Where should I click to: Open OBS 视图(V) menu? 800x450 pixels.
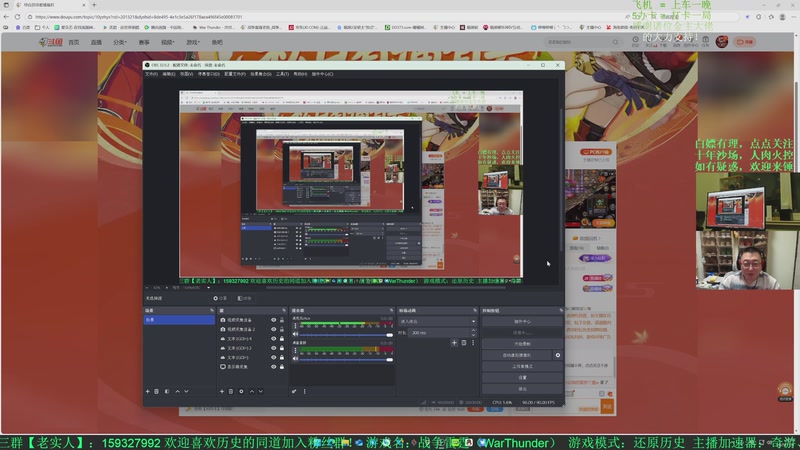coord(187,74)
